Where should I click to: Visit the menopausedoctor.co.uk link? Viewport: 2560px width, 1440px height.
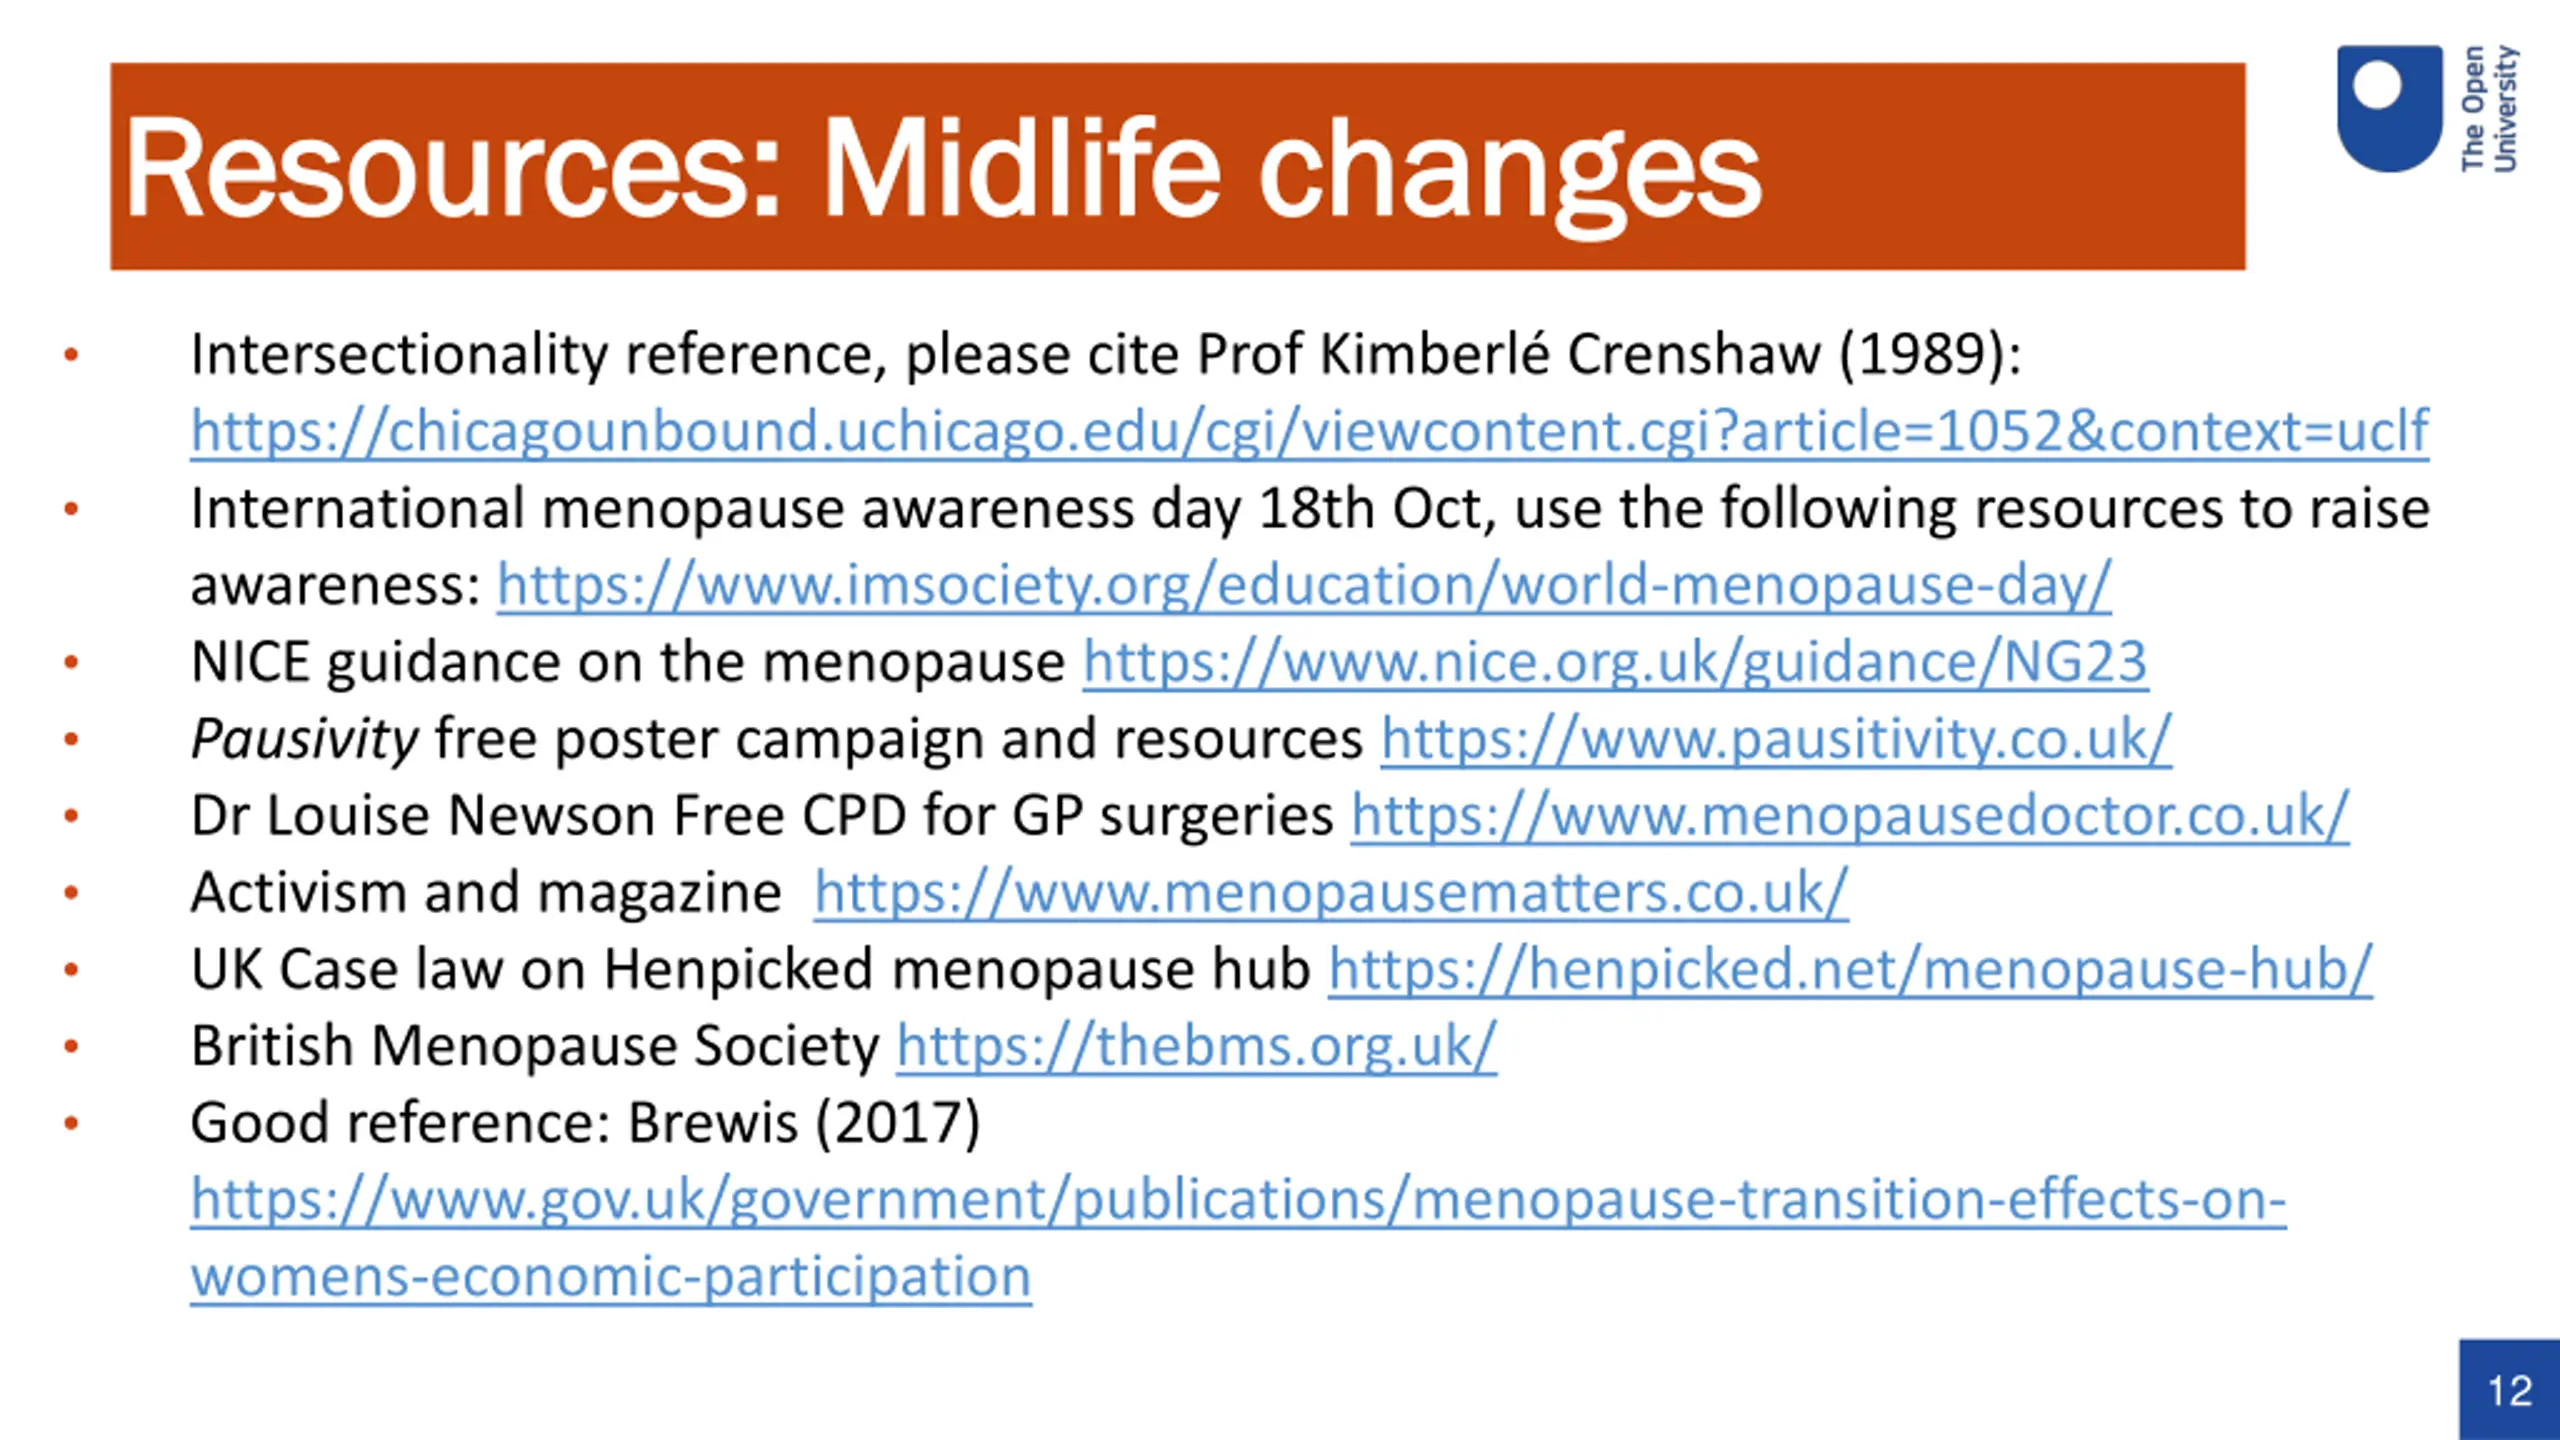point(1850,815)
